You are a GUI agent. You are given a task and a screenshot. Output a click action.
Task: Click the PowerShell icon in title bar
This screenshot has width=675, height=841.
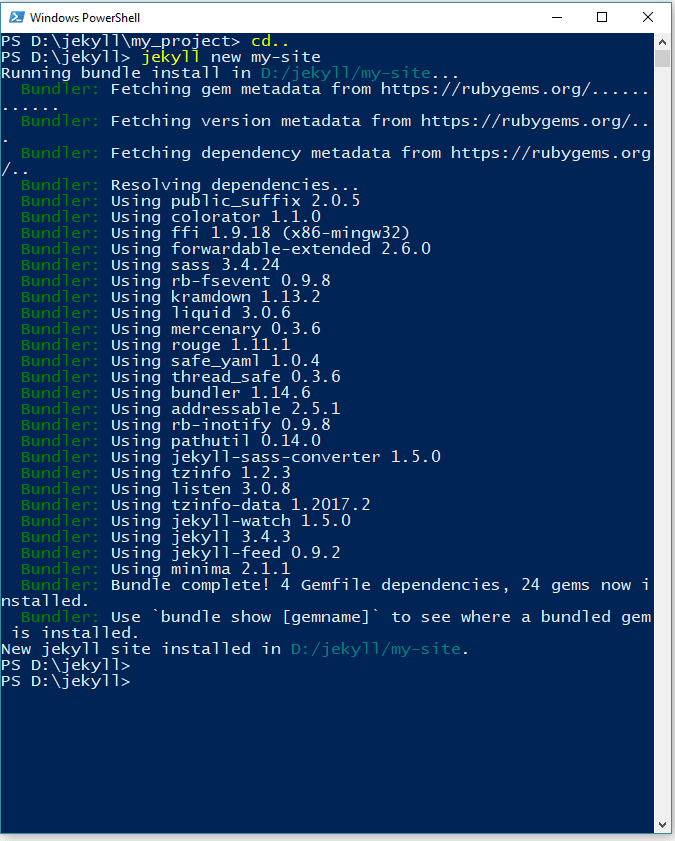click(16, 17)
